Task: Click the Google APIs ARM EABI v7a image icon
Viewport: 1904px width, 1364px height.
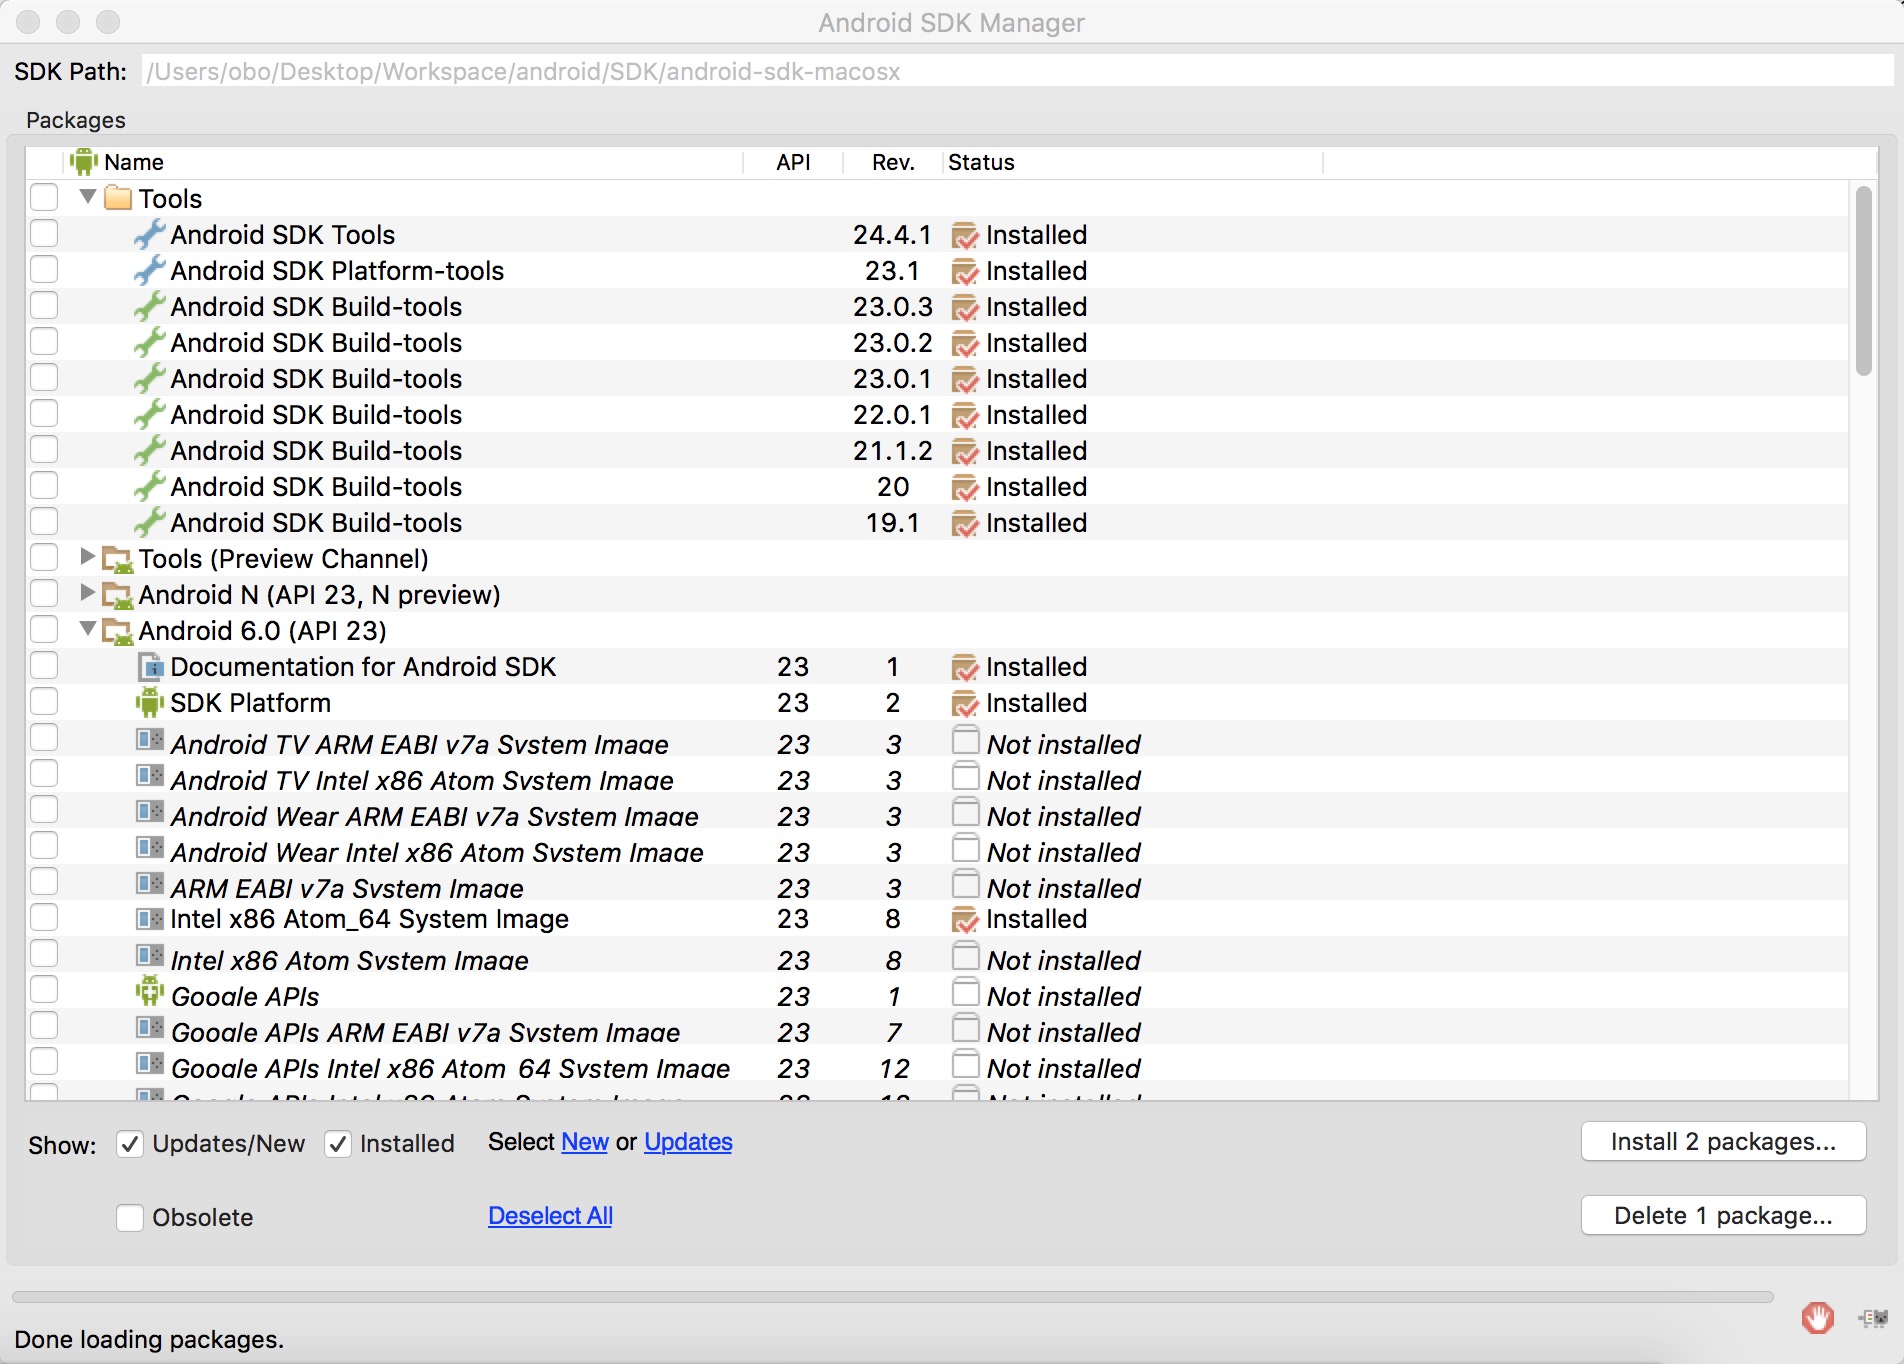Action: 150,1028
